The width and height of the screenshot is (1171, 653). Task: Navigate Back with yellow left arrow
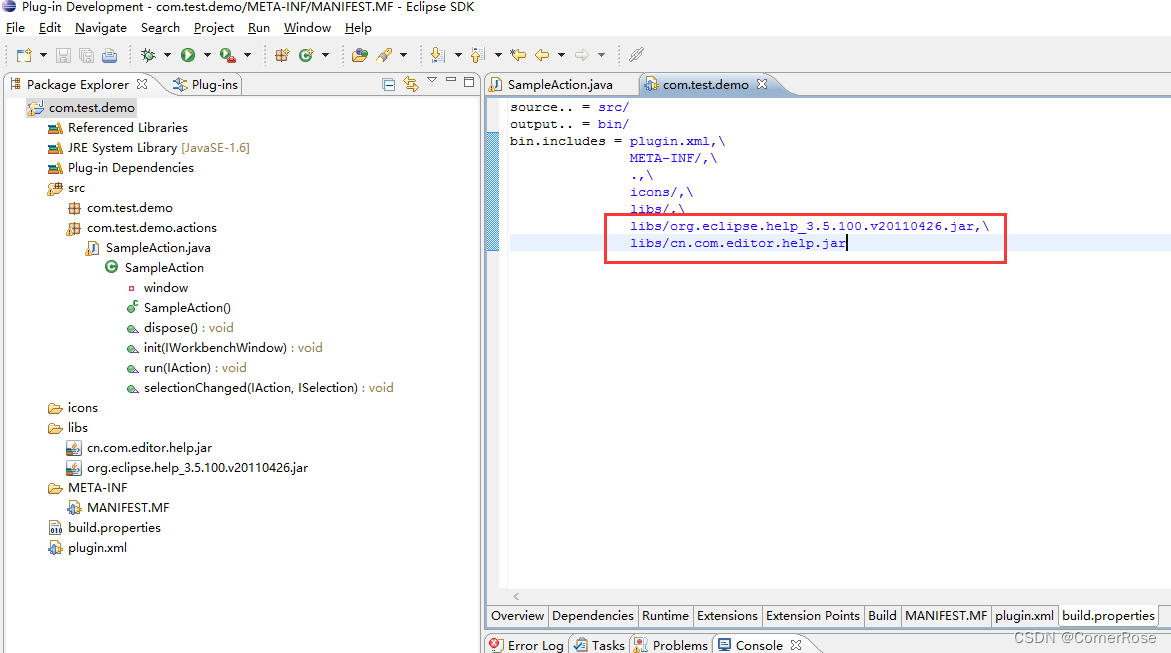(542, 55)
